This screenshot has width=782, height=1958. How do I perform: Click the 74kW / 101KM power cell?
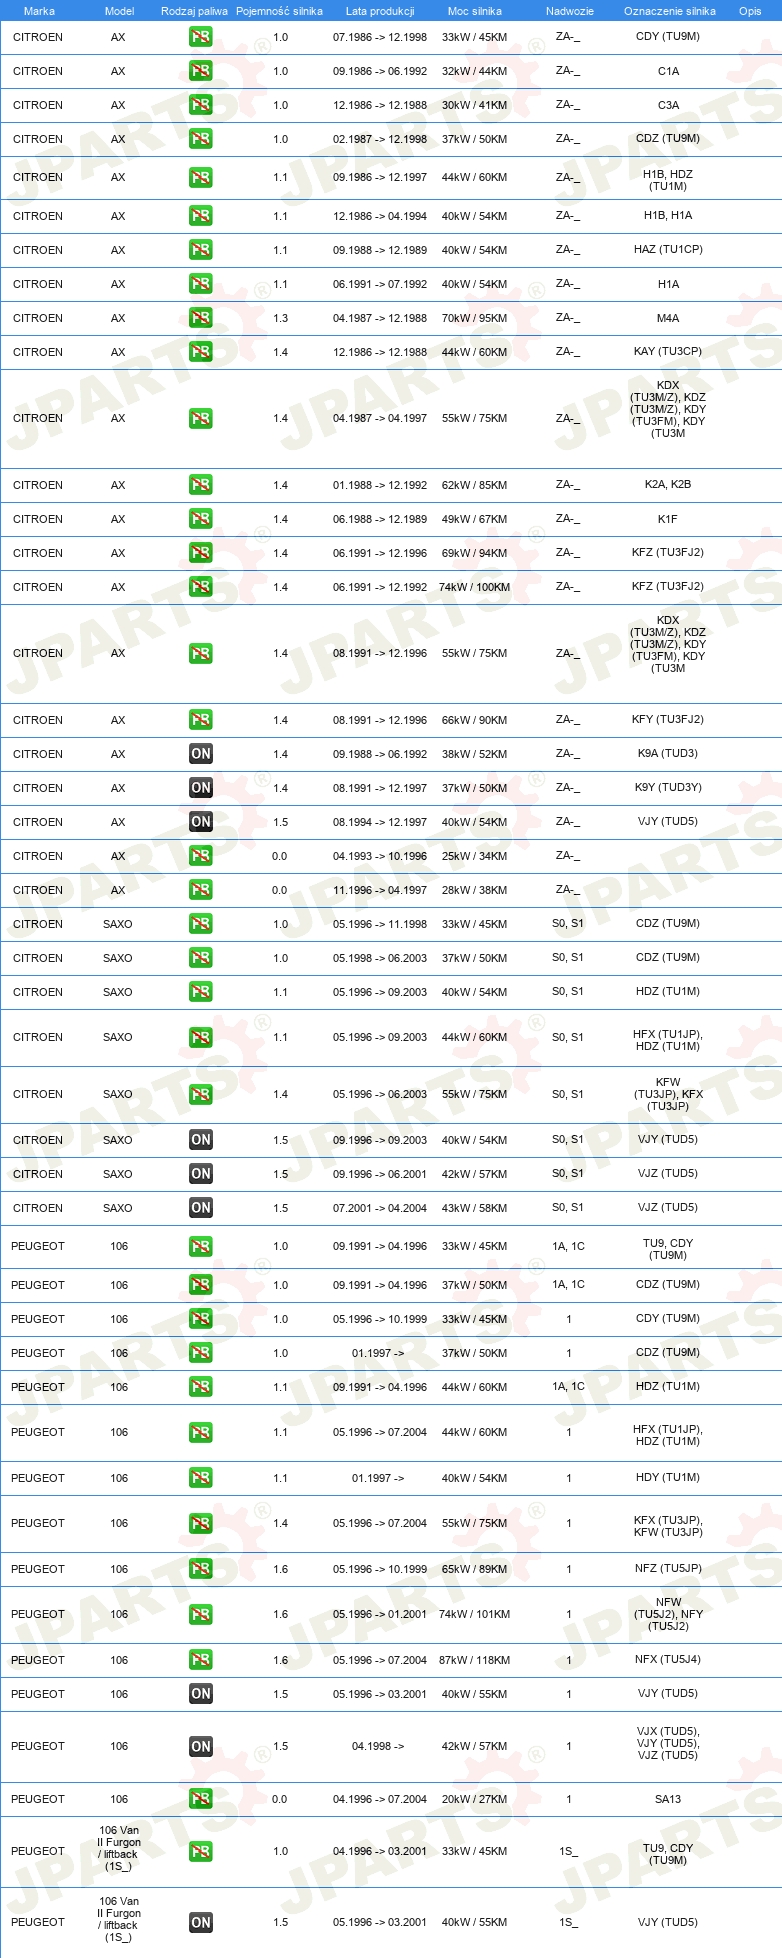point(474,1614)
